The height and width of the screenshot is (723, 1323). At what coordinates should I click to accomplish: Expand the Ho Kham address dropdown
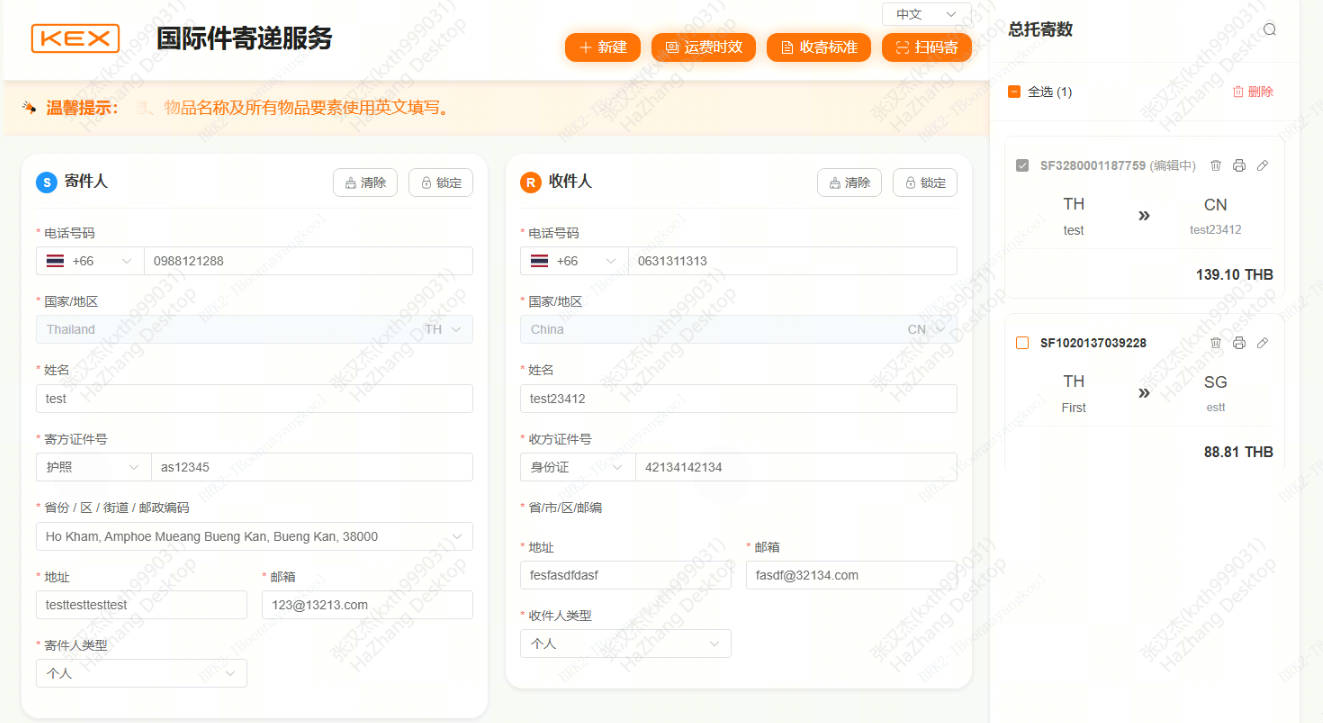254,537
